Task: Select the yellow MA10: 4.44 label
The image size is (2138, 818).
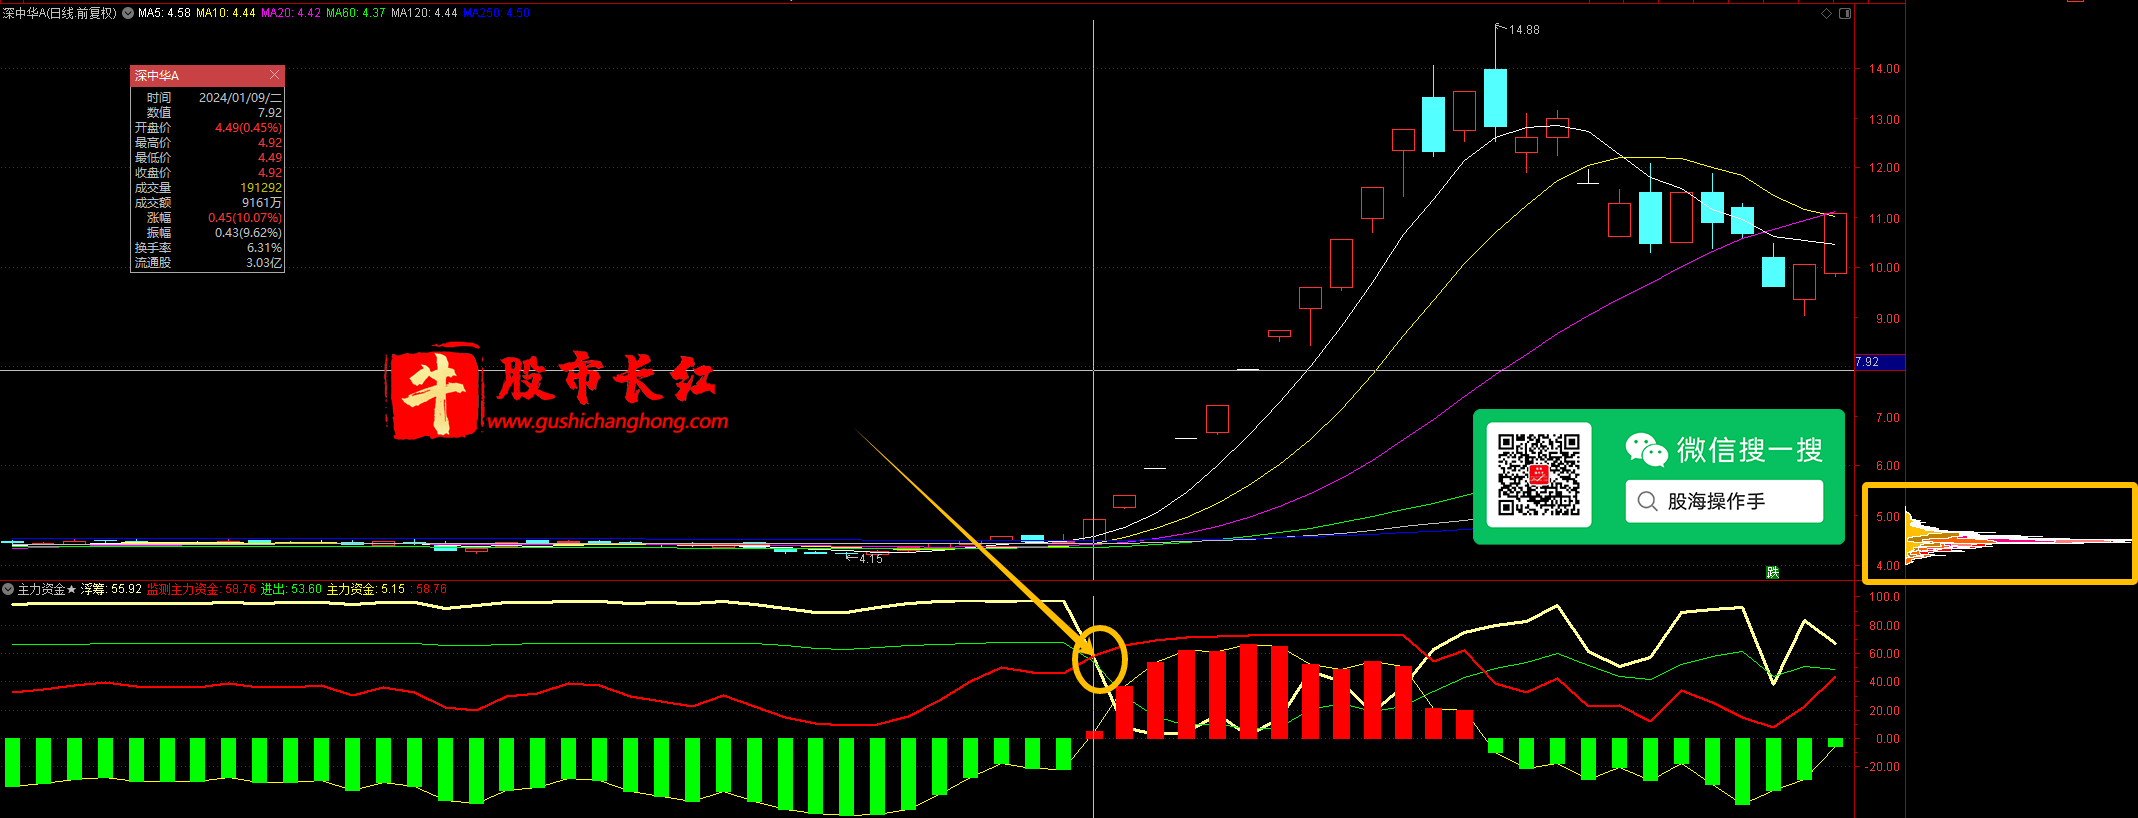Action: pyautogui.click(x=225, y=13)
